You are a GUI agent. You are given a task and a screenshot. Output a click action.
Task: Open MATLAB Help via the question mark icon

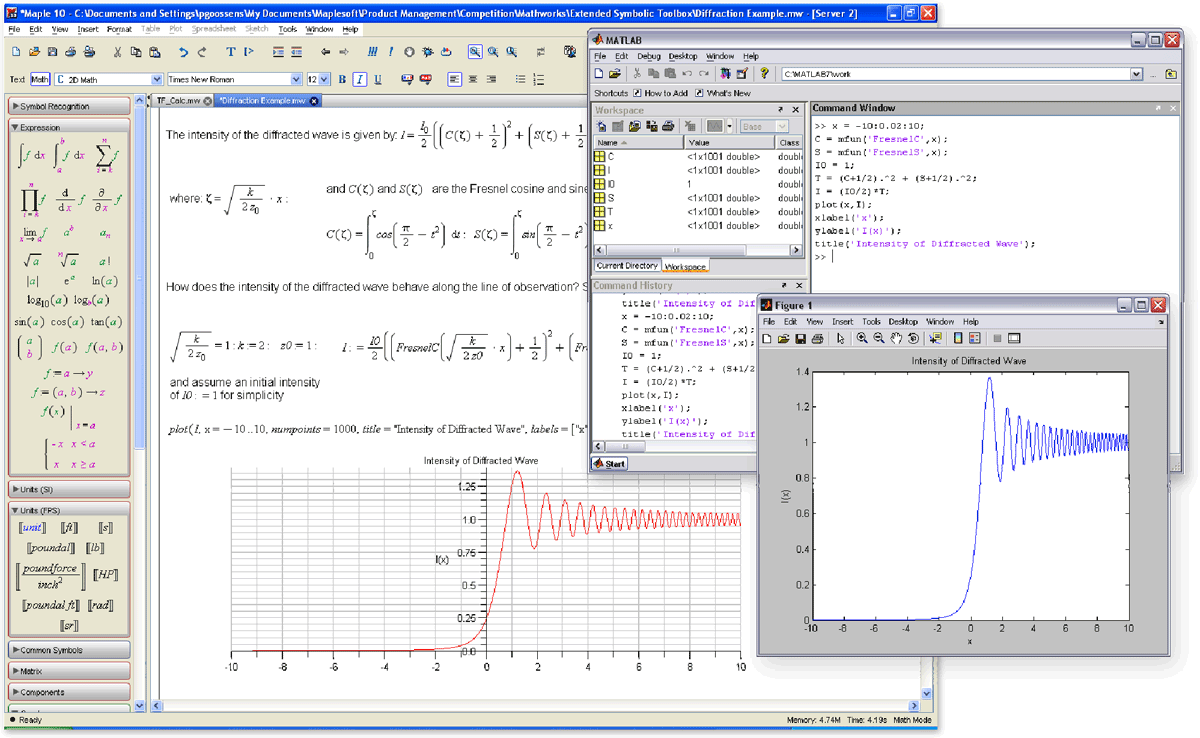tap(765, 73)
